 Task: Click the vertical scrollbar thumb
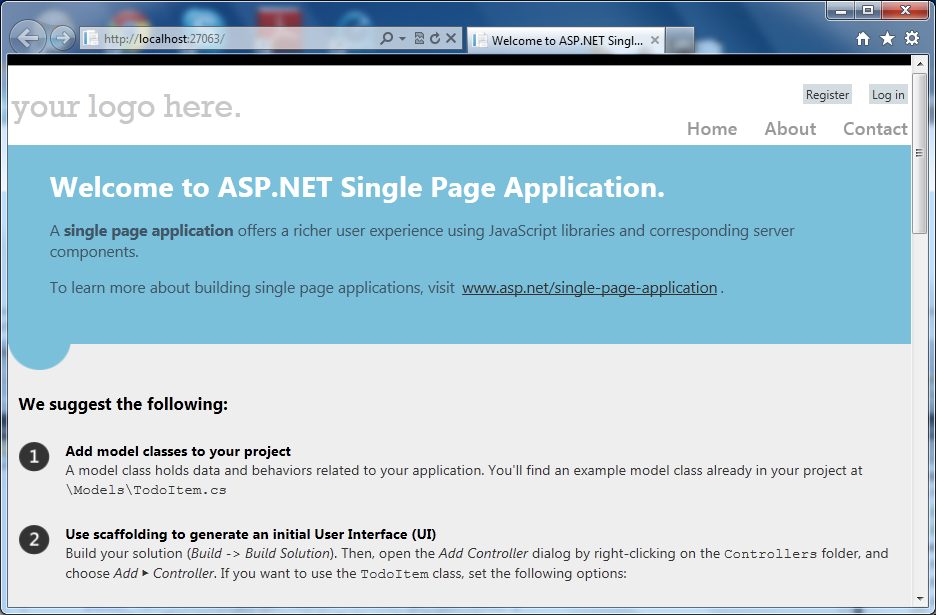(919, 153)
